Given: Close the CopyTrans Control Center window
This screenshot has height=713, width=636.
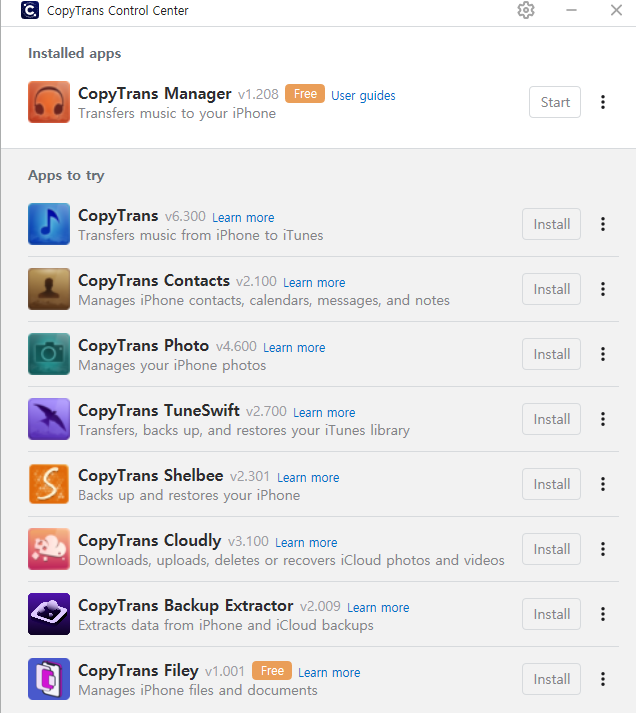Looking at the screenshot, I should tap(616, 10).
